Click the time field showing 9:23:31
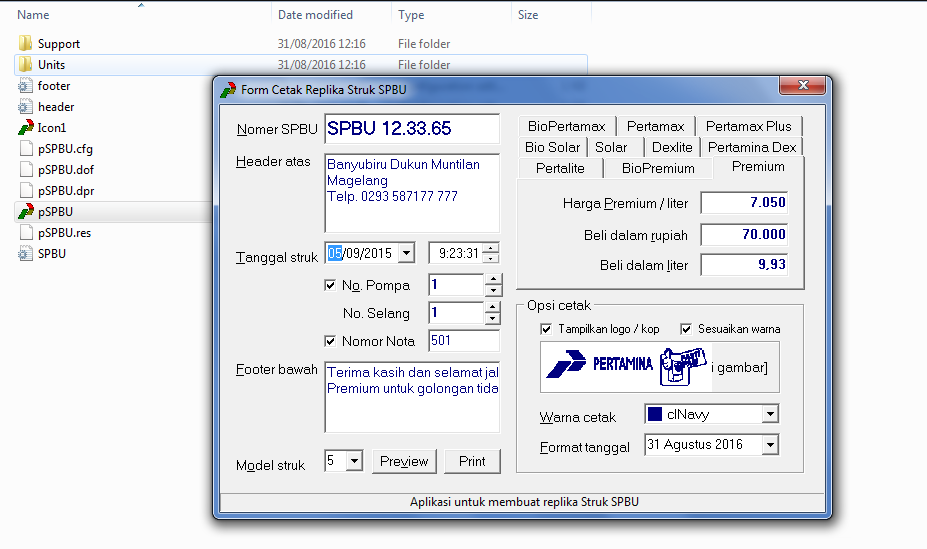The image size is (927, 549). pyautogui.click(x=456, y=254)
